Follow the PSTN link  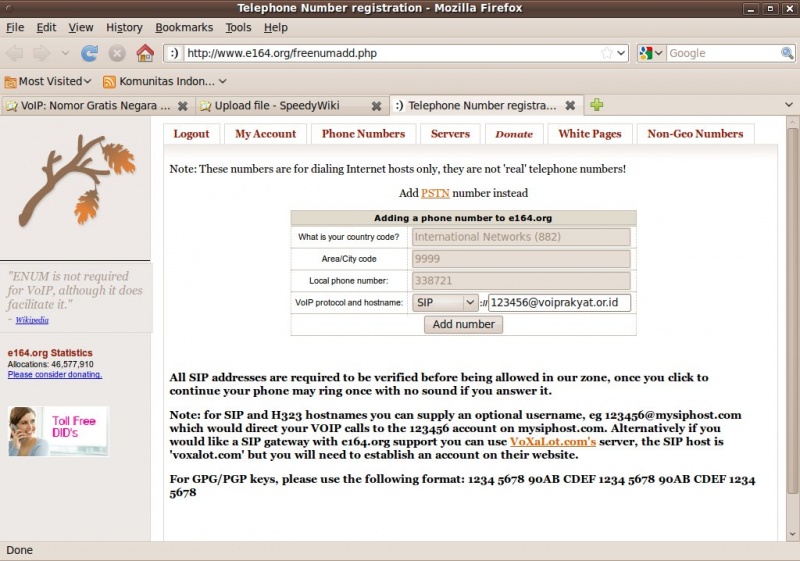coord(435,193)
